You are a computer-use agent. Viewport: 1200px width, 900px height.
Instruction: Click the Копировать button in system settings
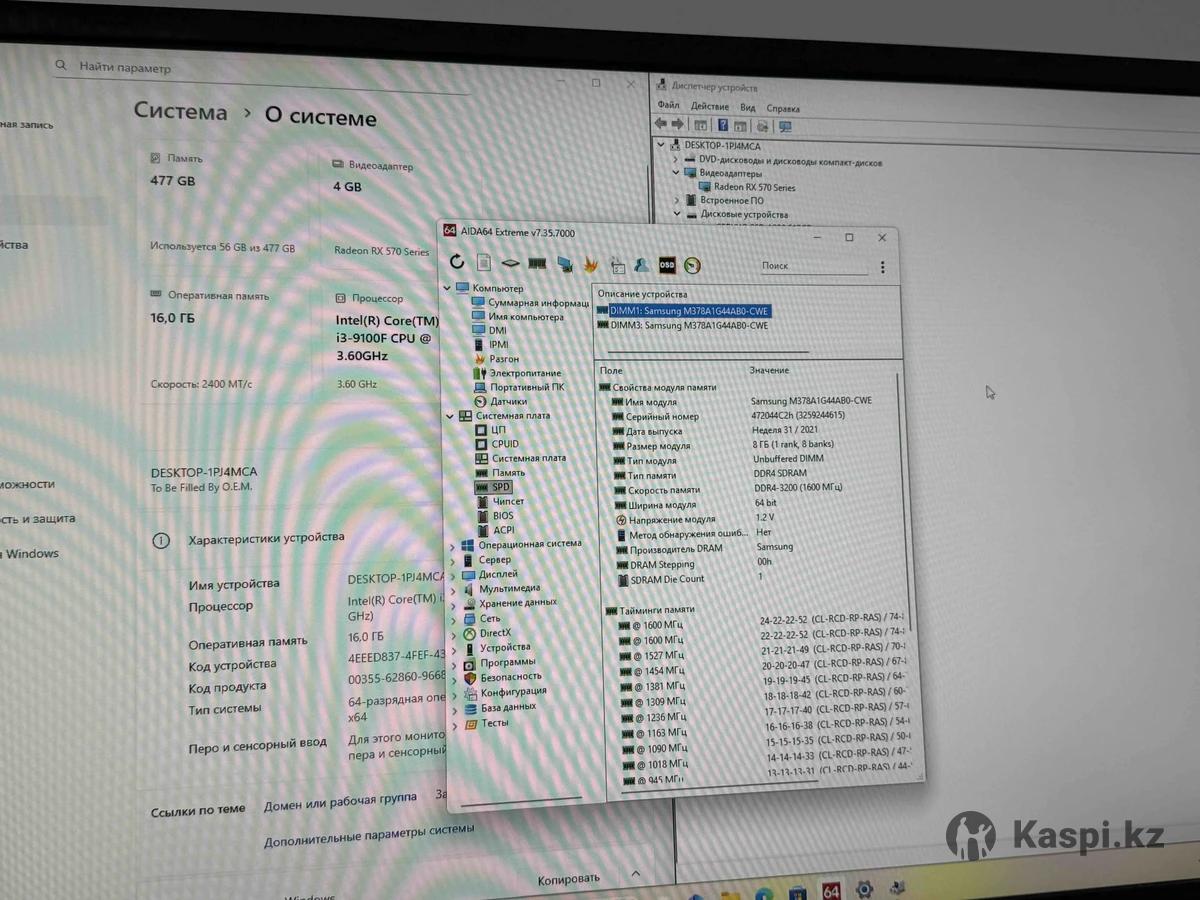tap(569, 879)
